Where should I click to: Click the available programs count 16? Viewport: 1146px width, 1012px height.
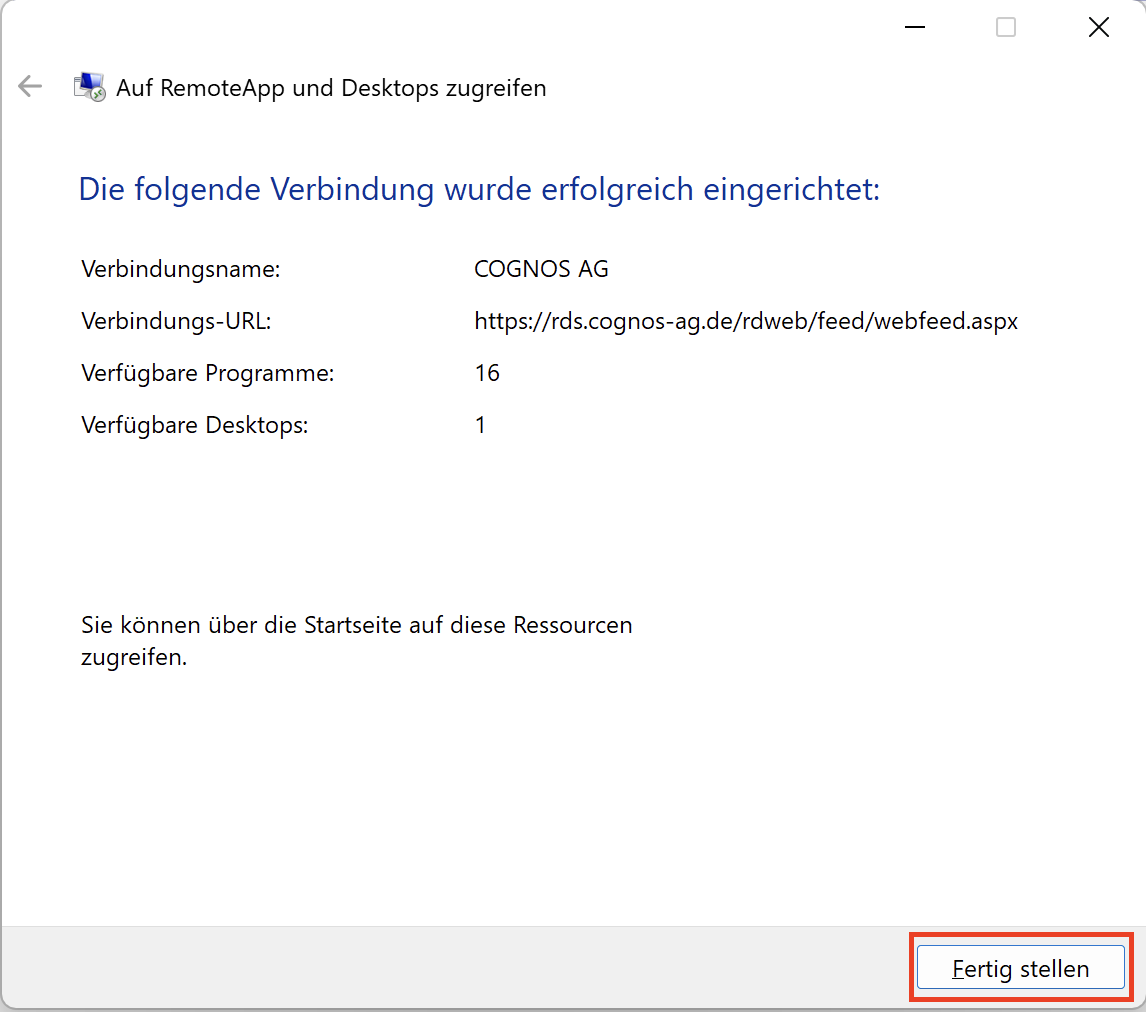click(x=487, y=373)
